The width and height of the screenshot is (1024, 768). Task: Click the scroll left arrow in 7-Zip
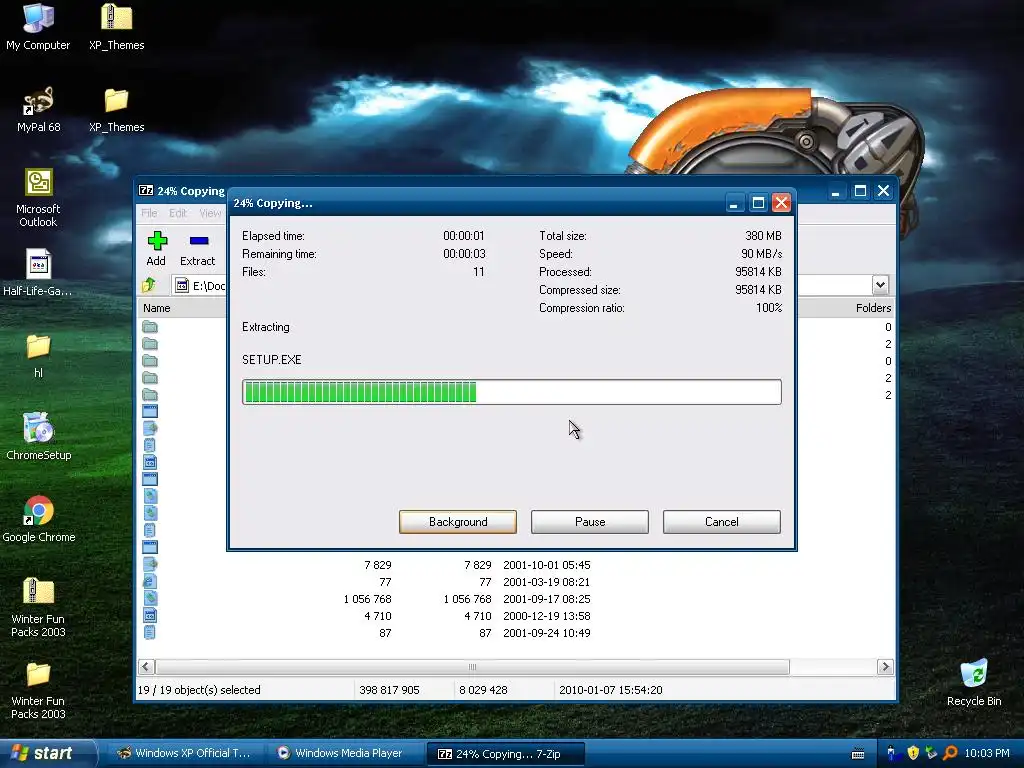click(146, 667)
